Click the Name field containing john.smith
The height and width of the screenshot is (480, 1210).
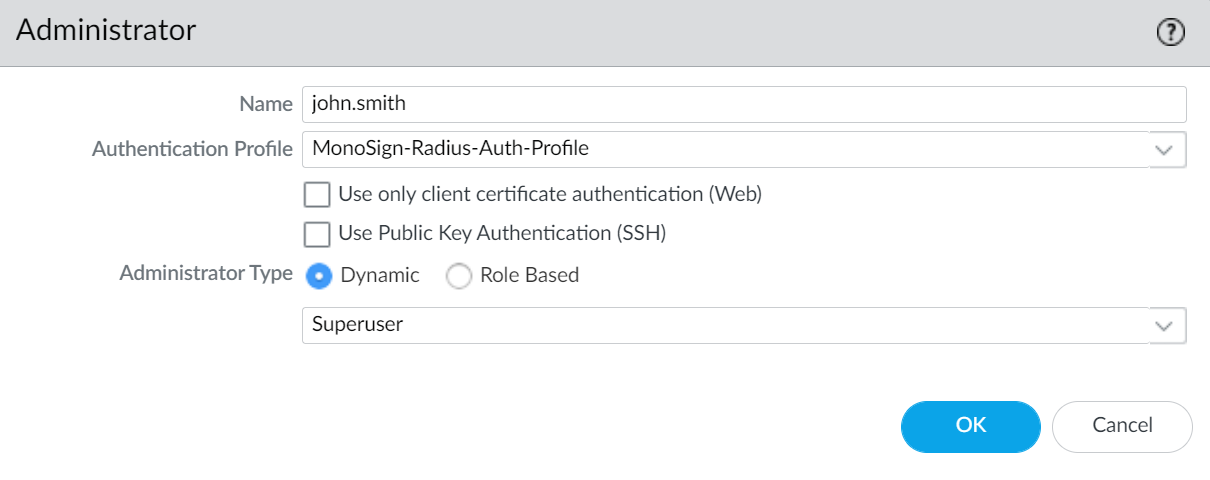[x=743, y=103]
